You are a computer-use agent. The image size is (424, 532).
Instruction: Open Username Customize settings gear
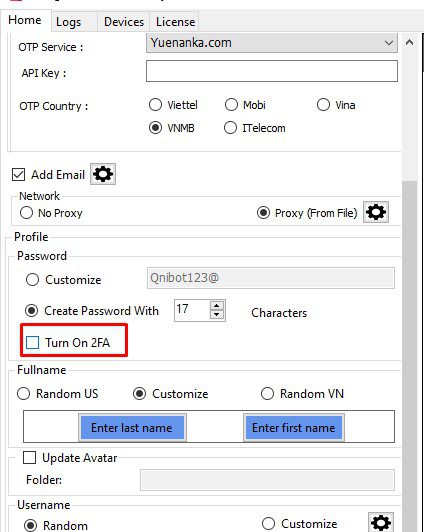(381, 523)
